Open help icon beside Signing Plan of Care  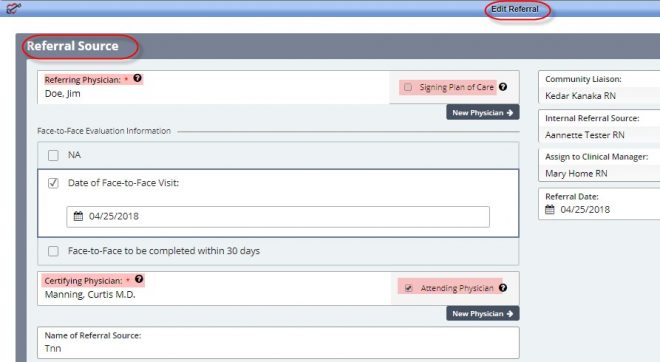pyautogui.click(x=503, y=87)
